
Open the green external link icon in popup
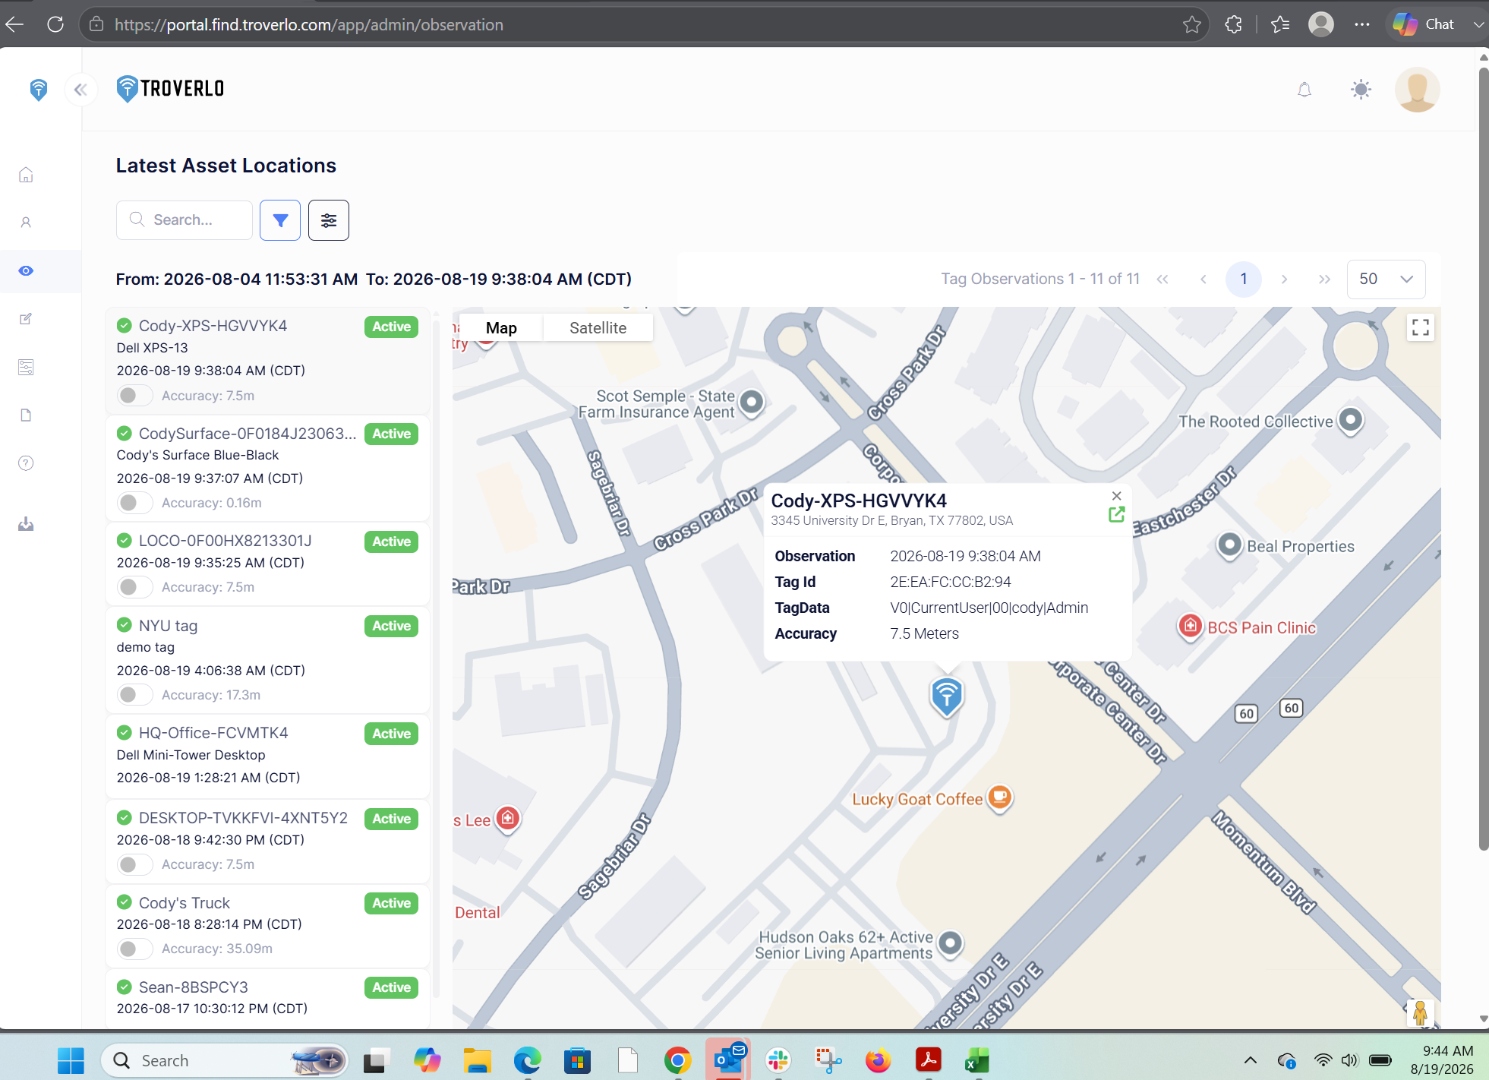[1116, 514]
